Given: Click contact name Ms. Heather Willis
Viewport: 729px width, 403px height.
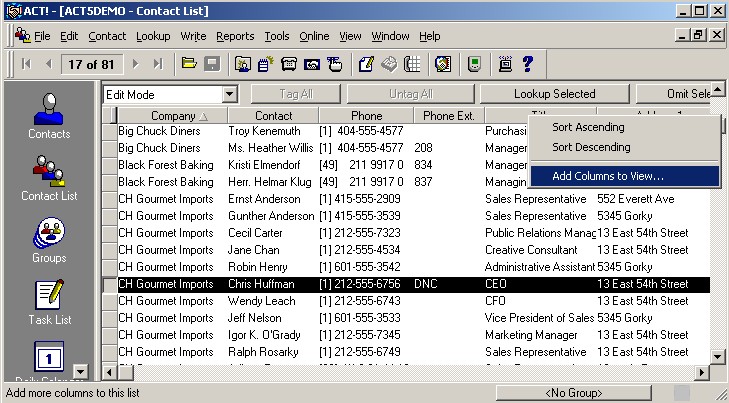Looking at the screenshot, I should pos(271,148).
